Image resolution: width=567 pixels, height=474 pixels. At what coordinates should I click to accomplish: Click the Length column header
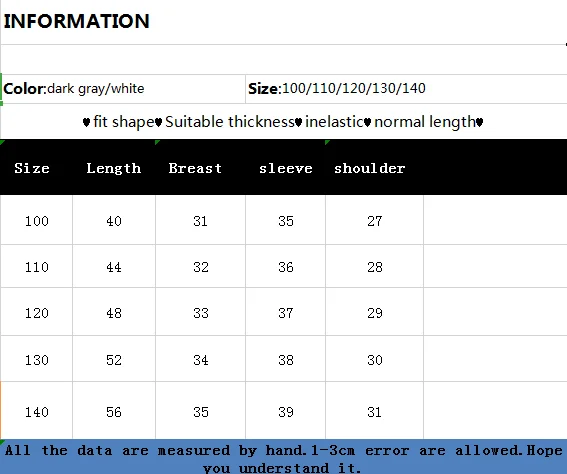click(x=114, y=168)
